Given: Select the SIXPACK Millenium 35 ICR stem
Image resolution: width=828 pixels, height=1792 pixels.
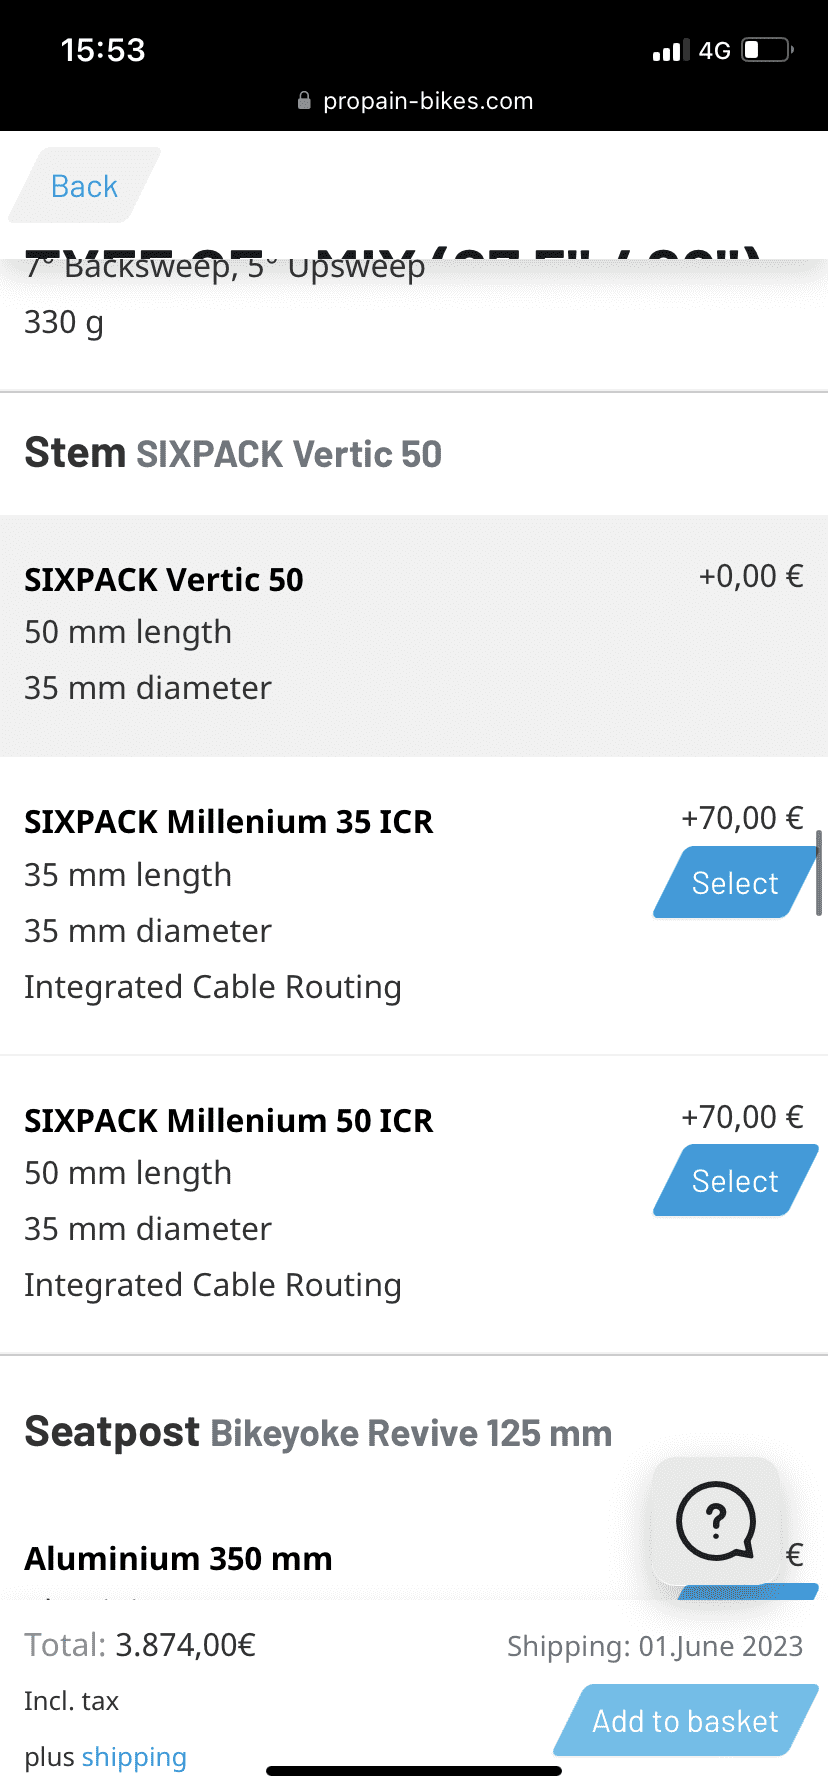Looking at the screenshot, I should 735,883.
